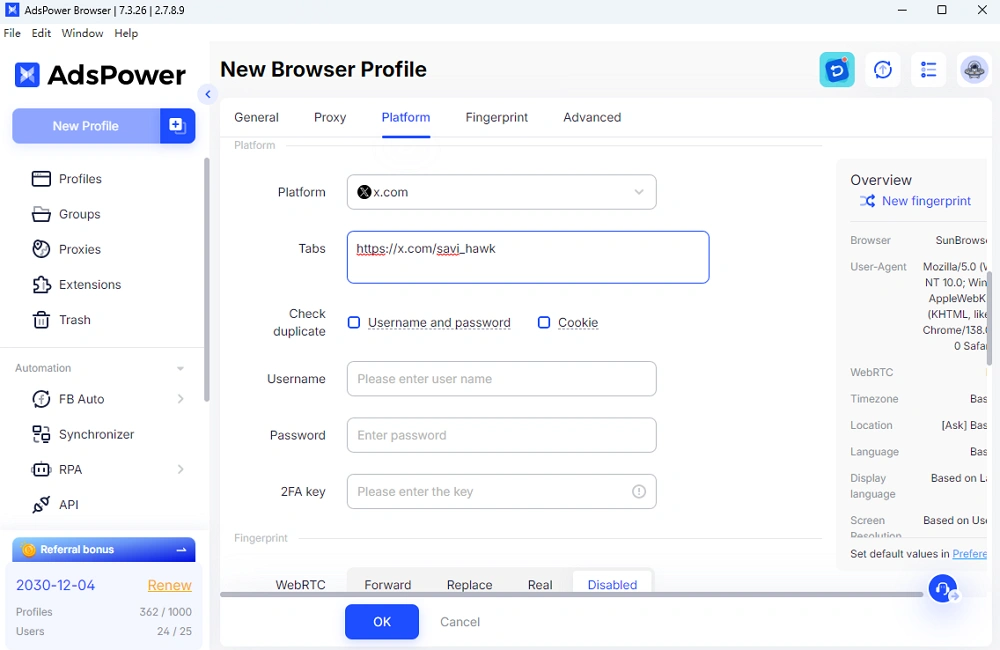Collapse the sidebar with the chevron button
The width and height of the screenshot is (1000, 650).
tap(207, 94)
